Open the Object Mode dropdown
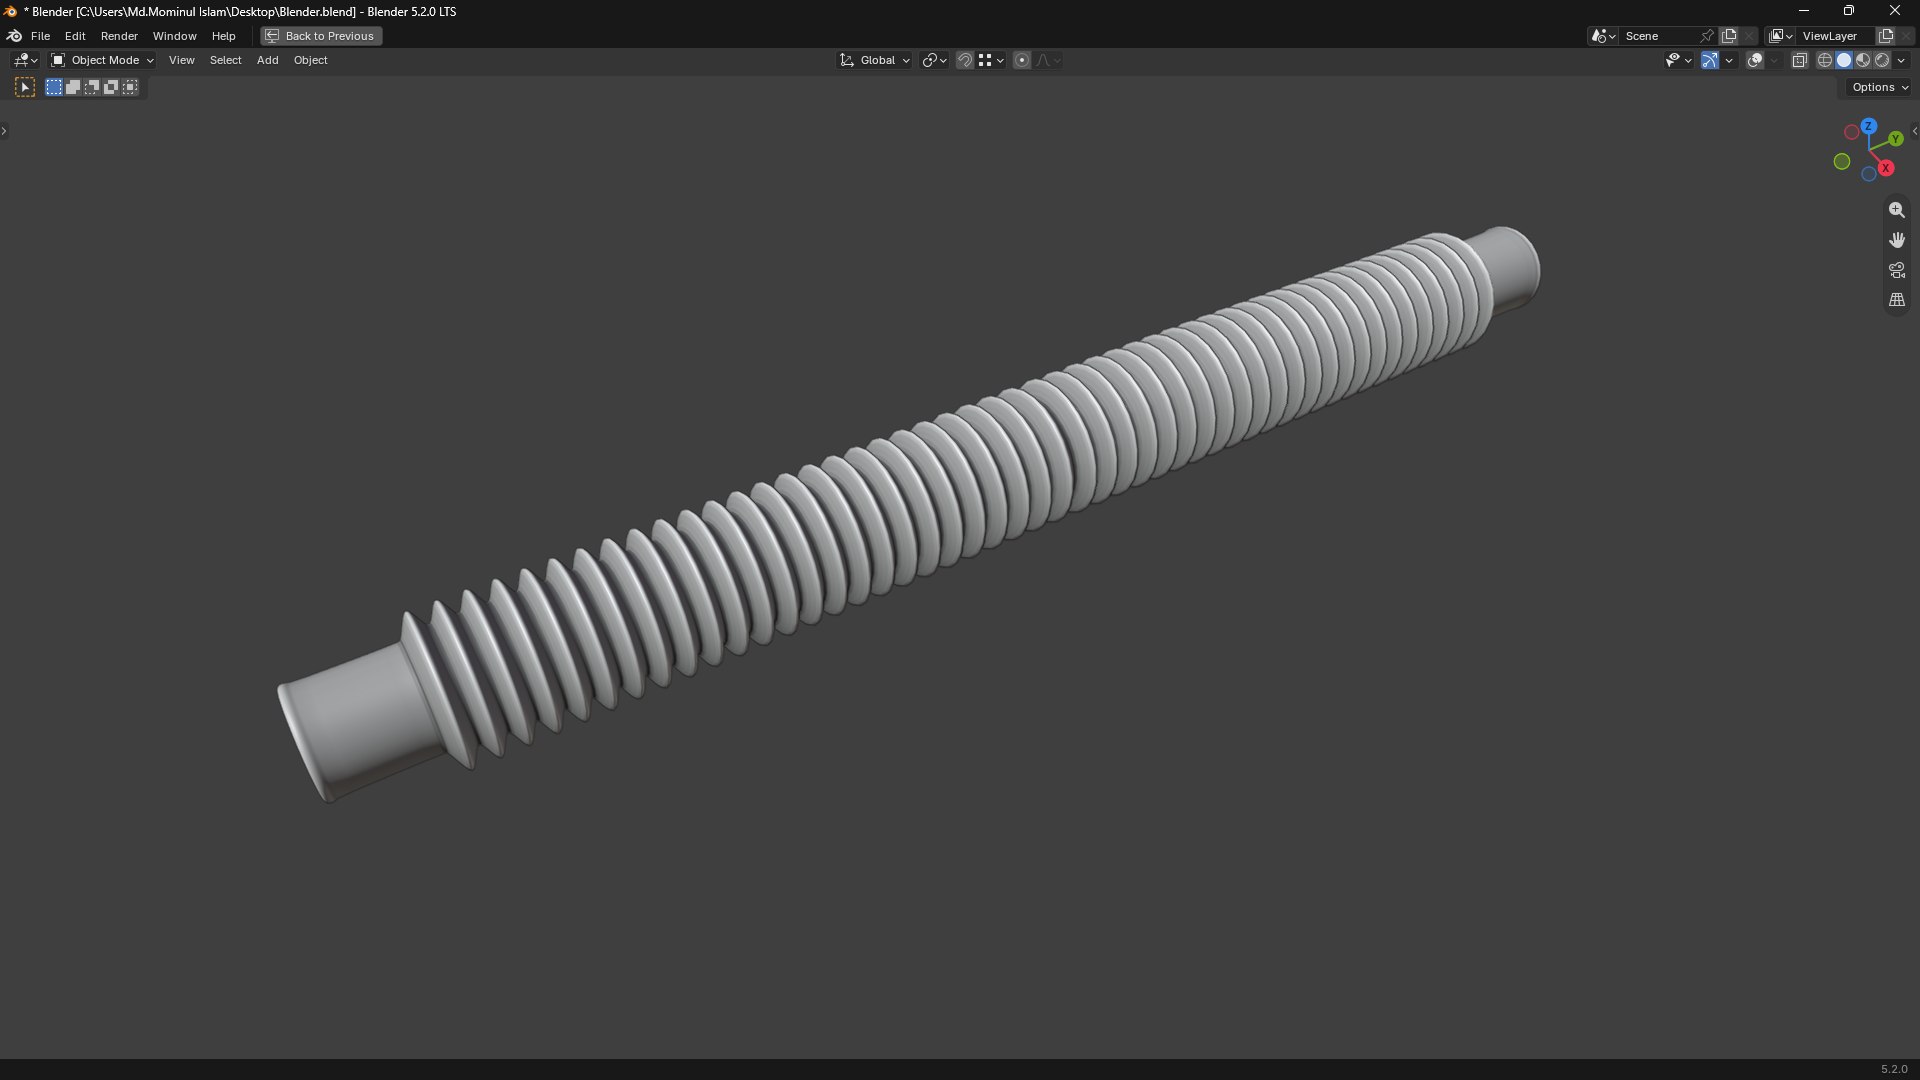Viewport: 1920px width, 1080px height. 102,60
